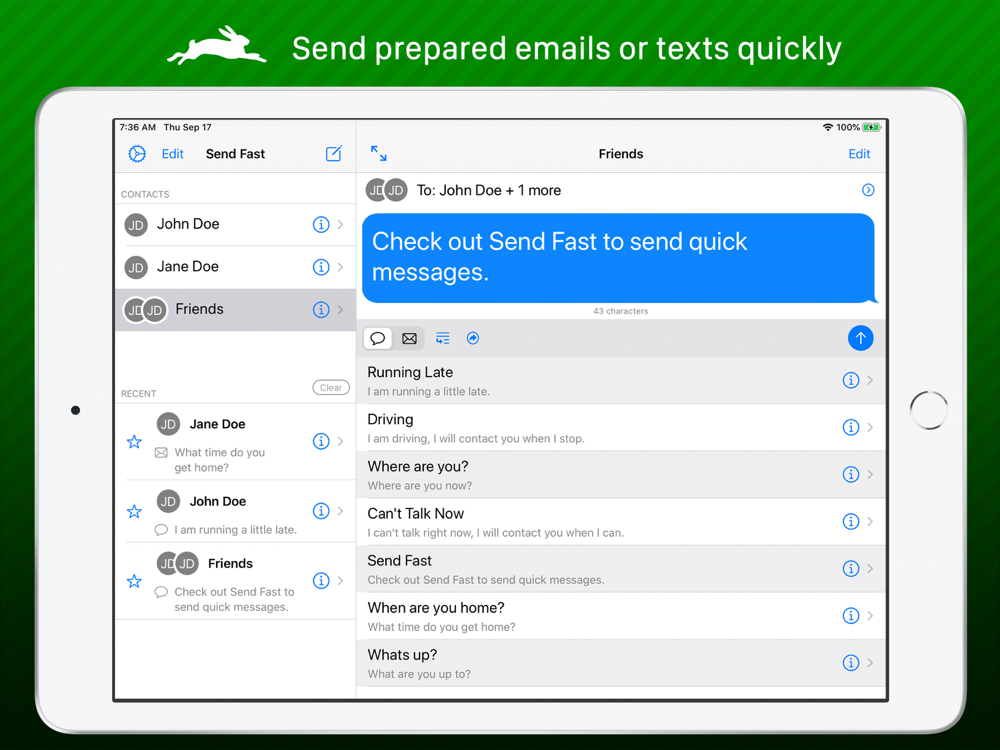Open the settings gear icon
Screen dimensions: 1000x750
pos(137,154)
